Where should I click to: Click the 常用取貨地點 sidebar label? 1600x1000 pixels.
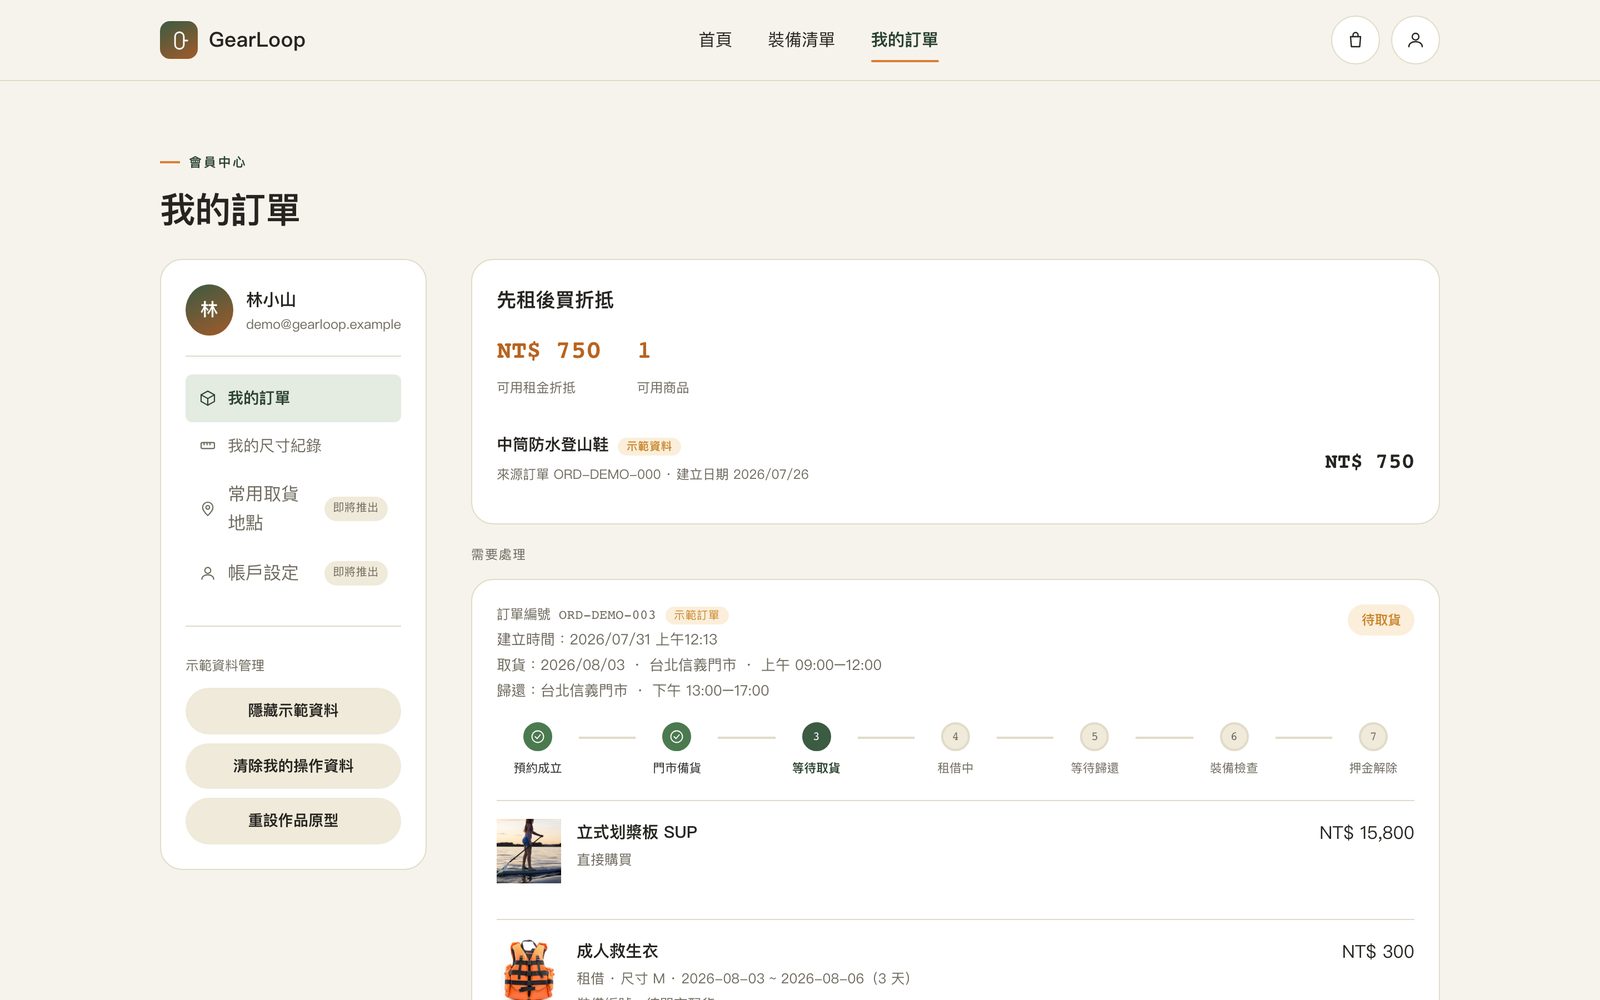(x=263, y=508)
